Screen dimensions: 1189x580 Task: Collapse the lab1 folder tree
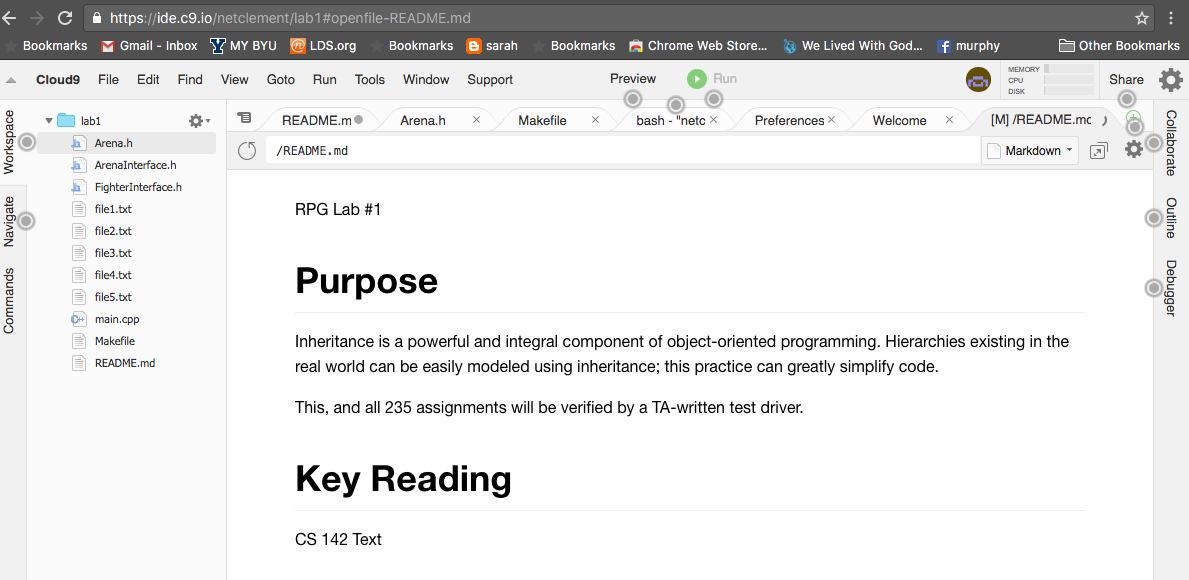point(49,120)
